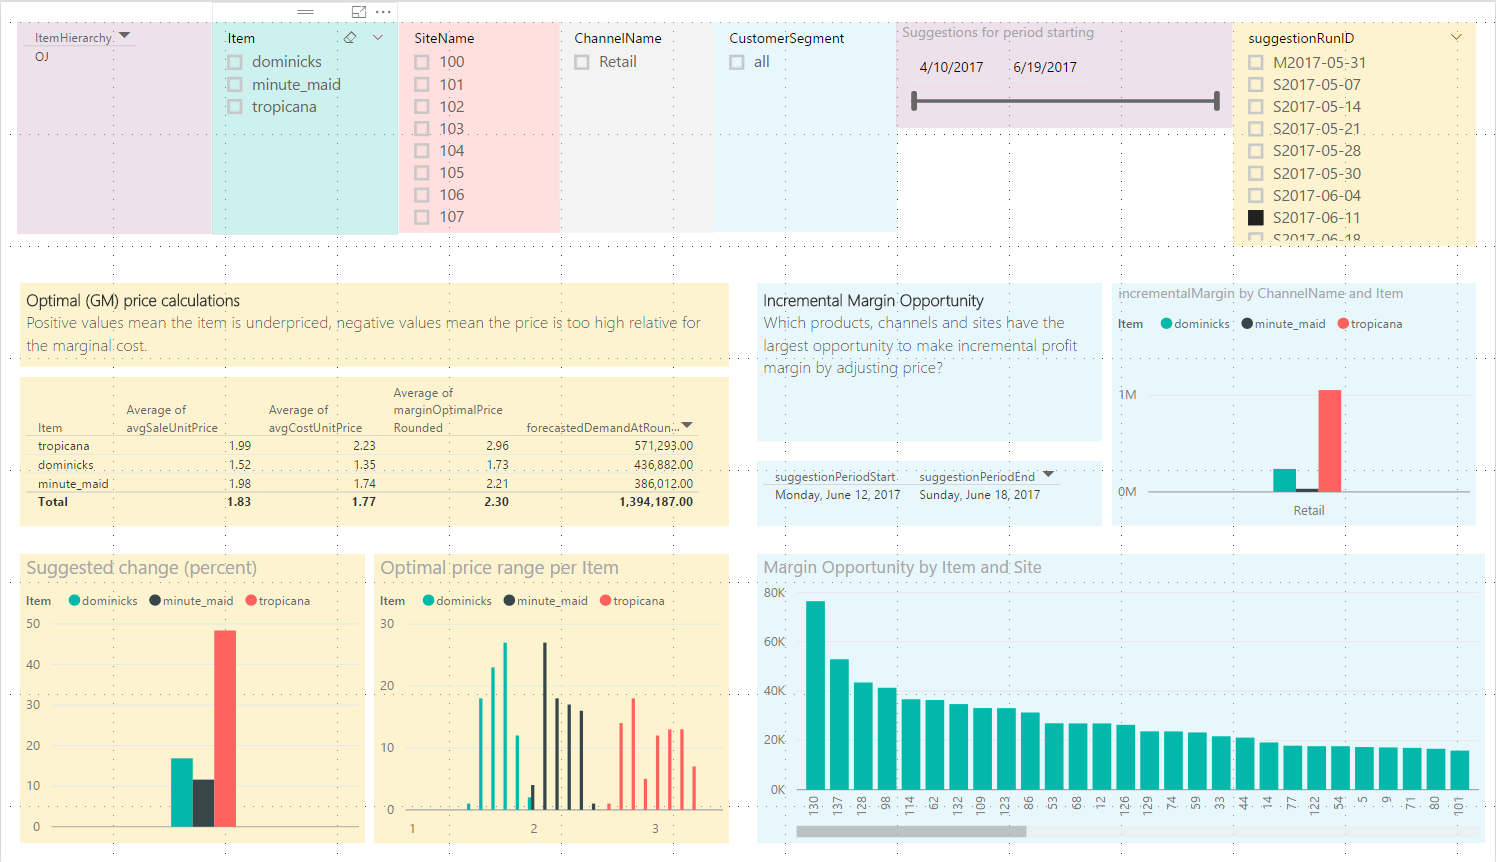This screenshot has height=862, width=1496.
Task: Check the S2017-05-28 run ID
Action: [x=1256, y=151]
